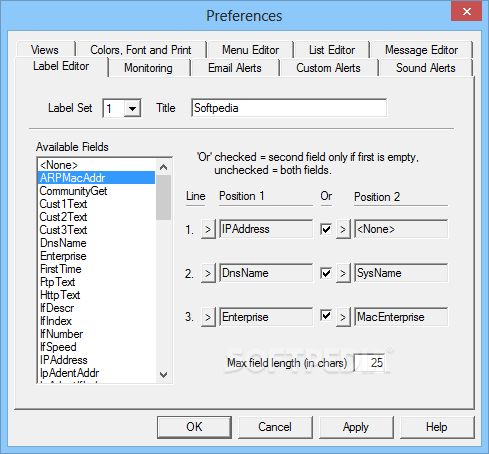Select IfIndex in Available Fields list

click(97, 321)
